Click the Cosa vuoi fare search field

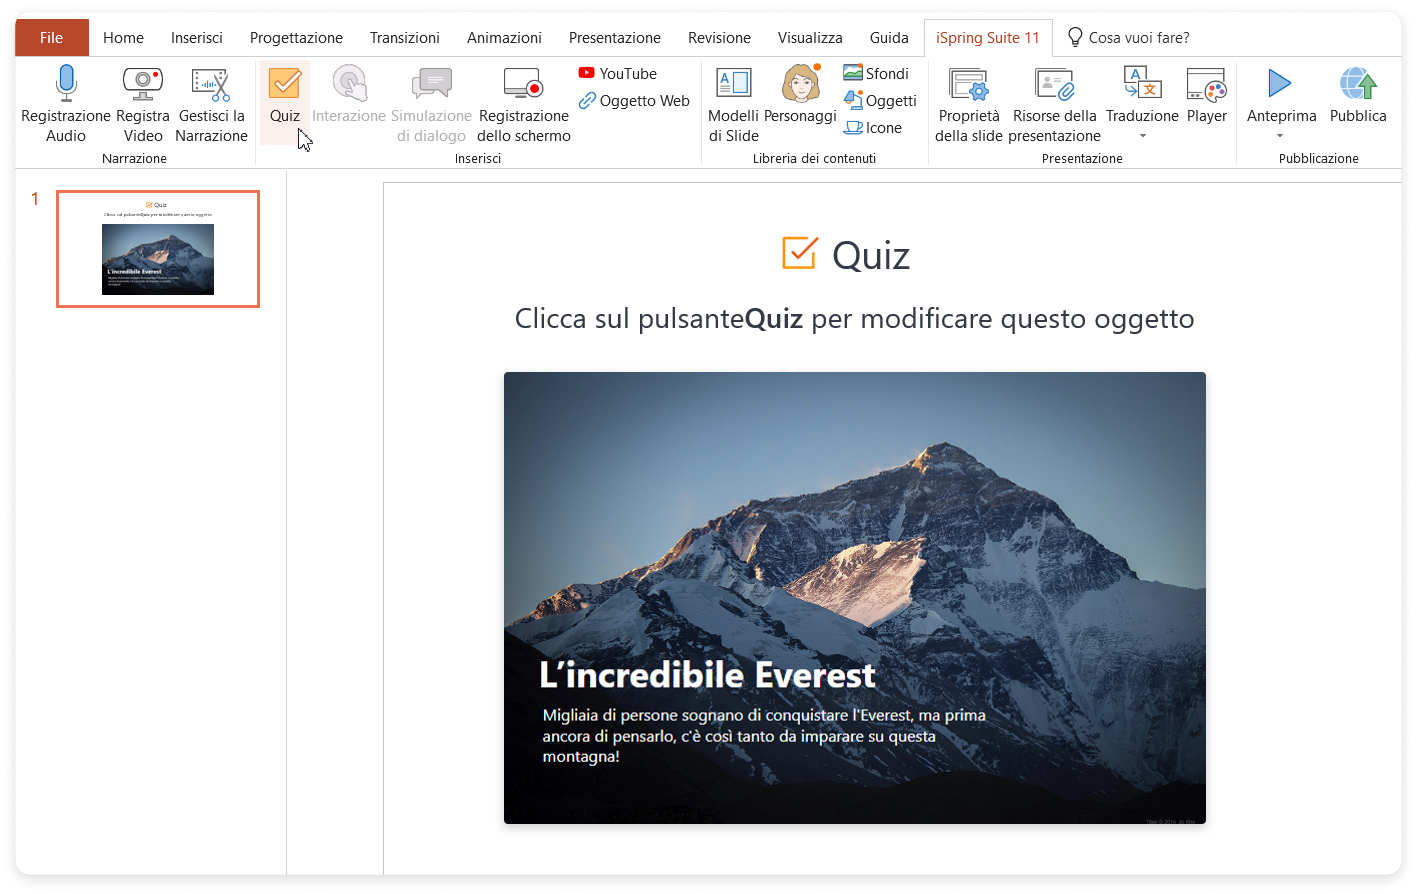pyautogui.click(x=1138, y=38)
